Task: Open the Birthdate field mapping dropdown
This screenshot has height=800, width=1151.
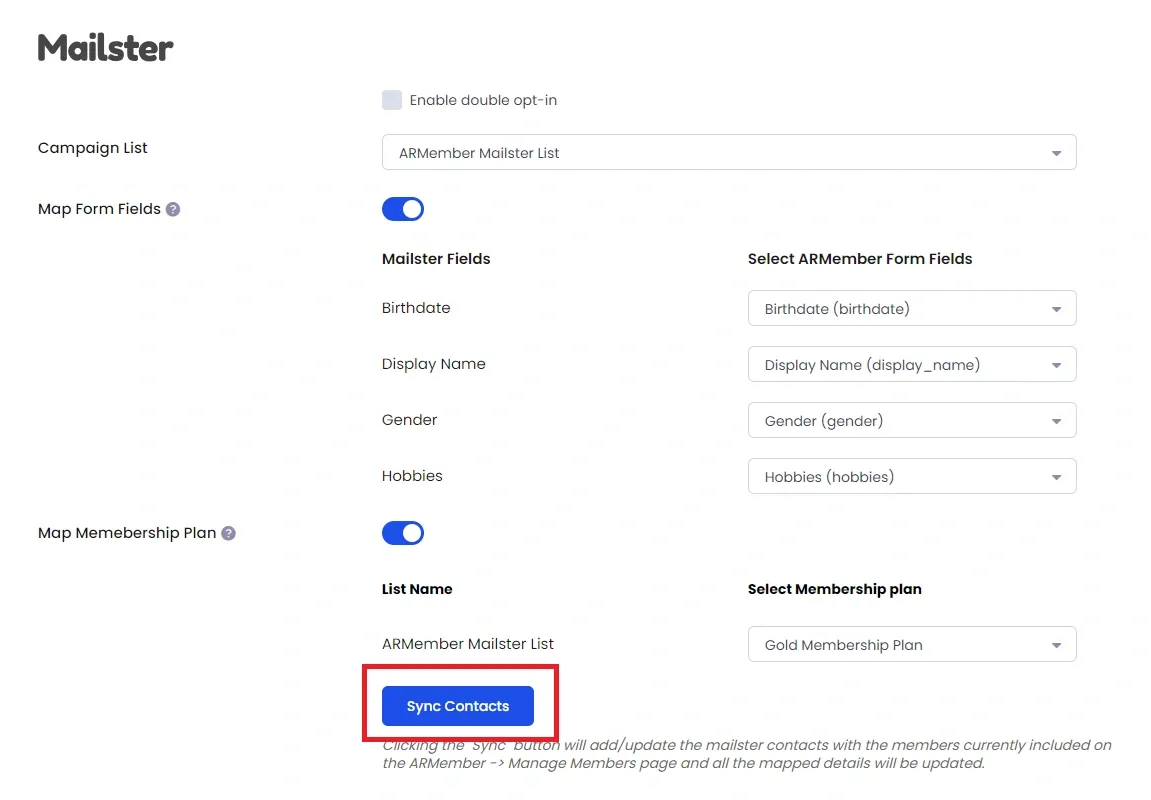Action: [912, 308]
